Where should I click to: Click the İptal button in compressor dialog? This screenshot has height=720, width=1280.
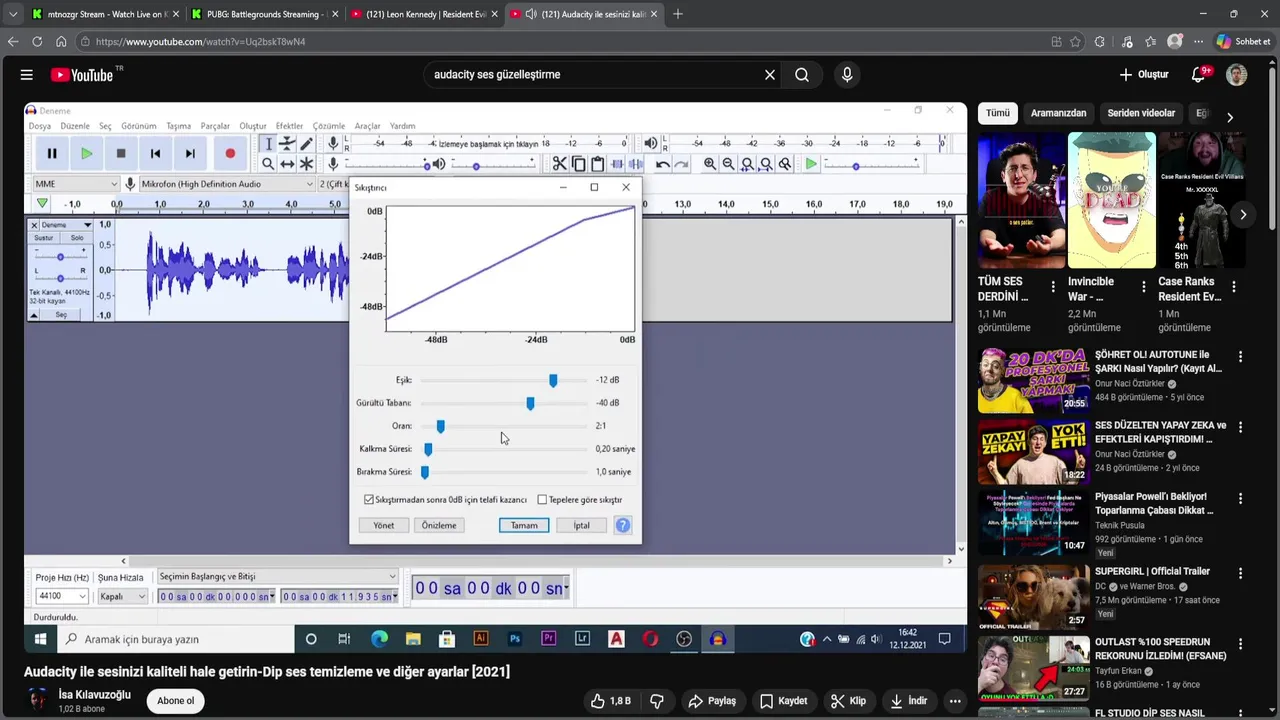pos(581,525)
